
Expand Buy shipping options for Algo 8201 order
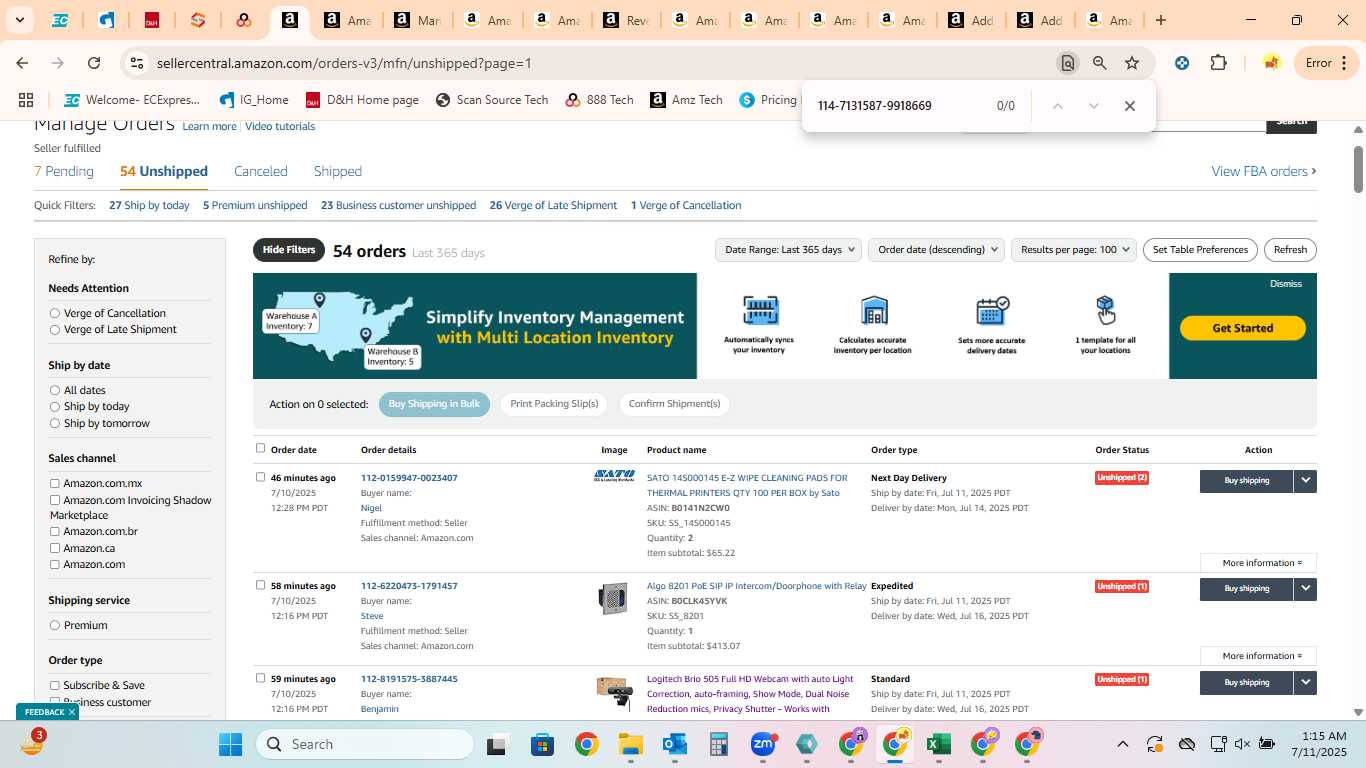[x=1305, y=589]
